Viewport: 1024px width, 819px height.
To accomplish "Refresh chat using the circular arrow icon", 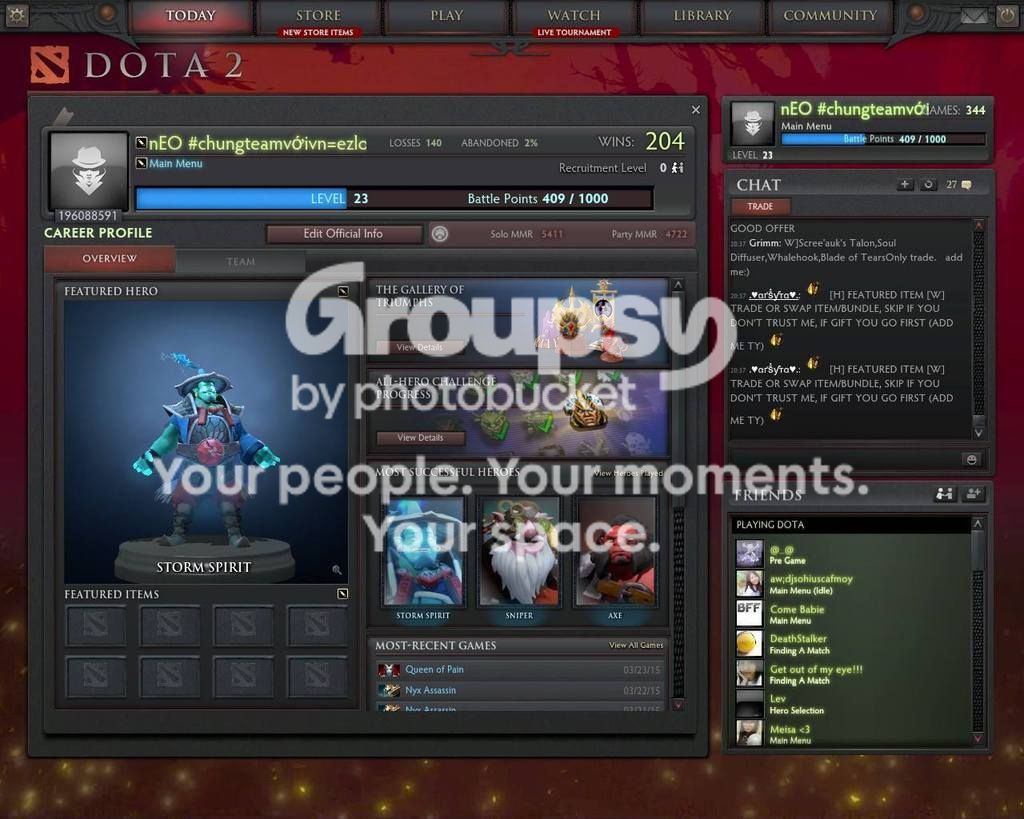I will coord(928,185).
